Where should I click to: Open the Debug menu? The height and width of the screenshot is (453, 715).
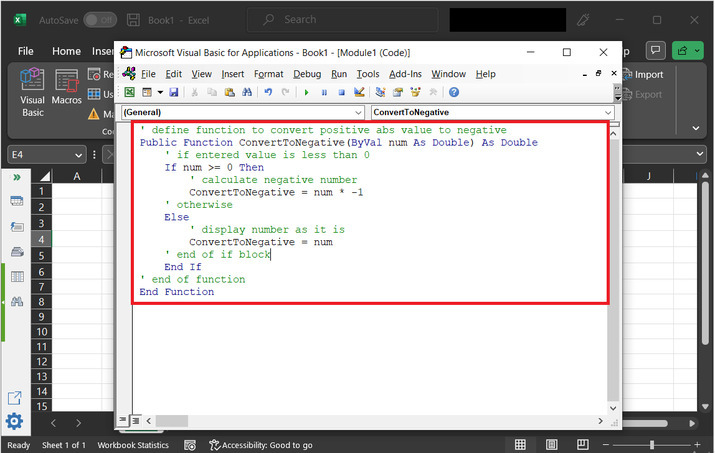coord(307,74)
